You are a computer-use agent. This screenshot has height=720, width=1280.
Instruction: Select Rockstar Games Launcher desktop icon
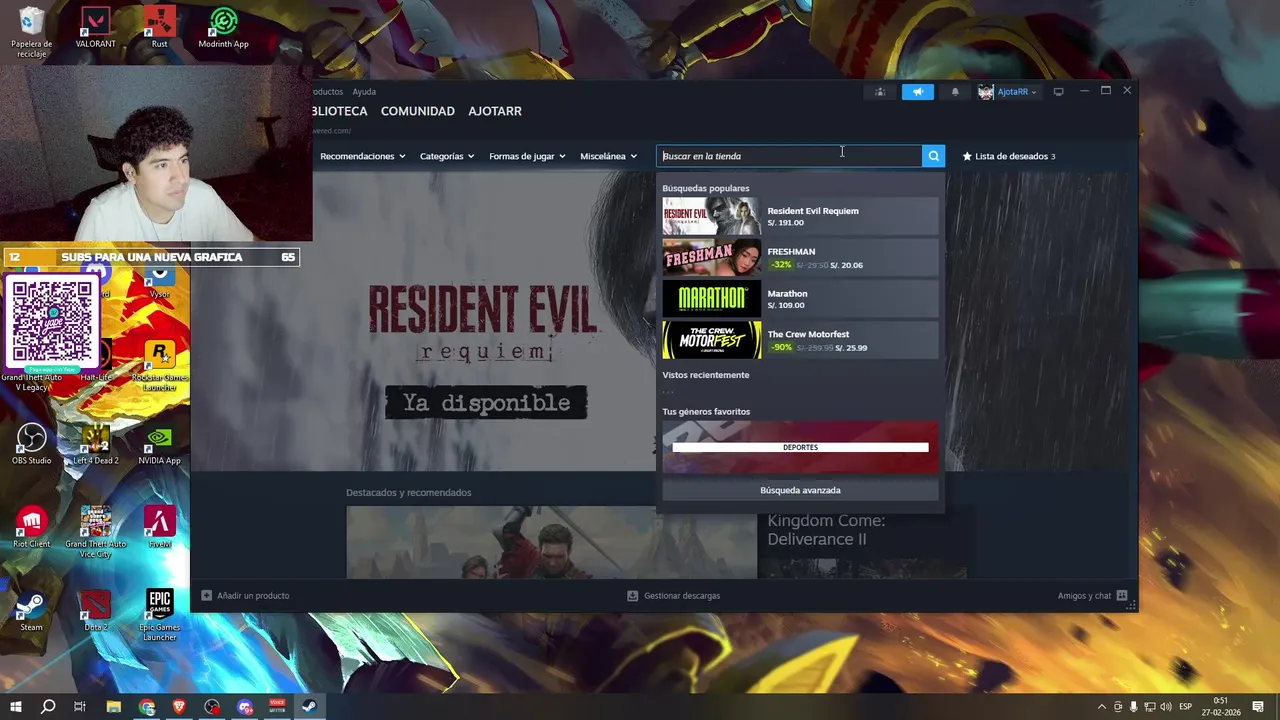(x=159, y=365)
